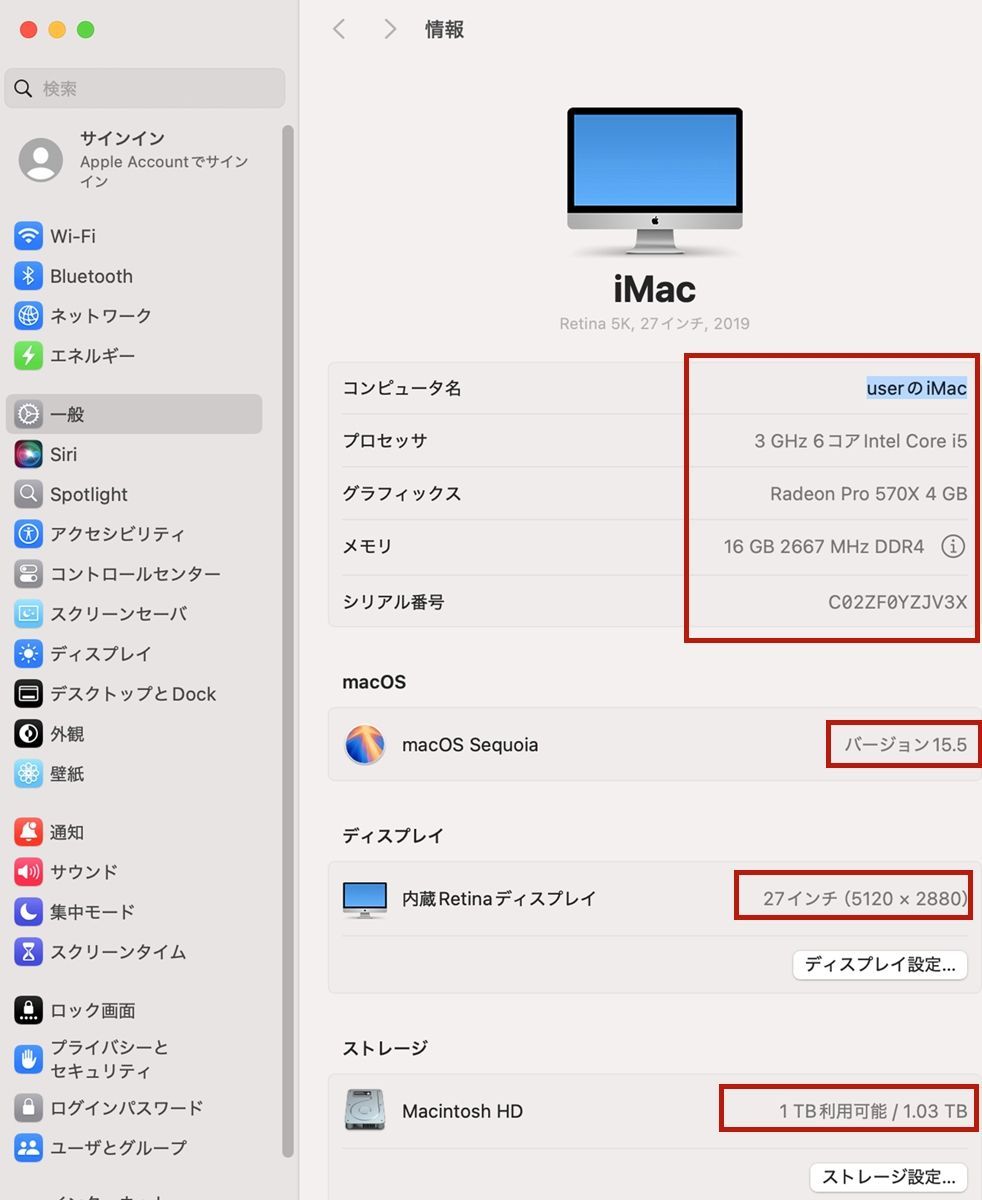Open the コントロールセンター icon
Viewport: 982px width, 1200px height.
[28, 574]
